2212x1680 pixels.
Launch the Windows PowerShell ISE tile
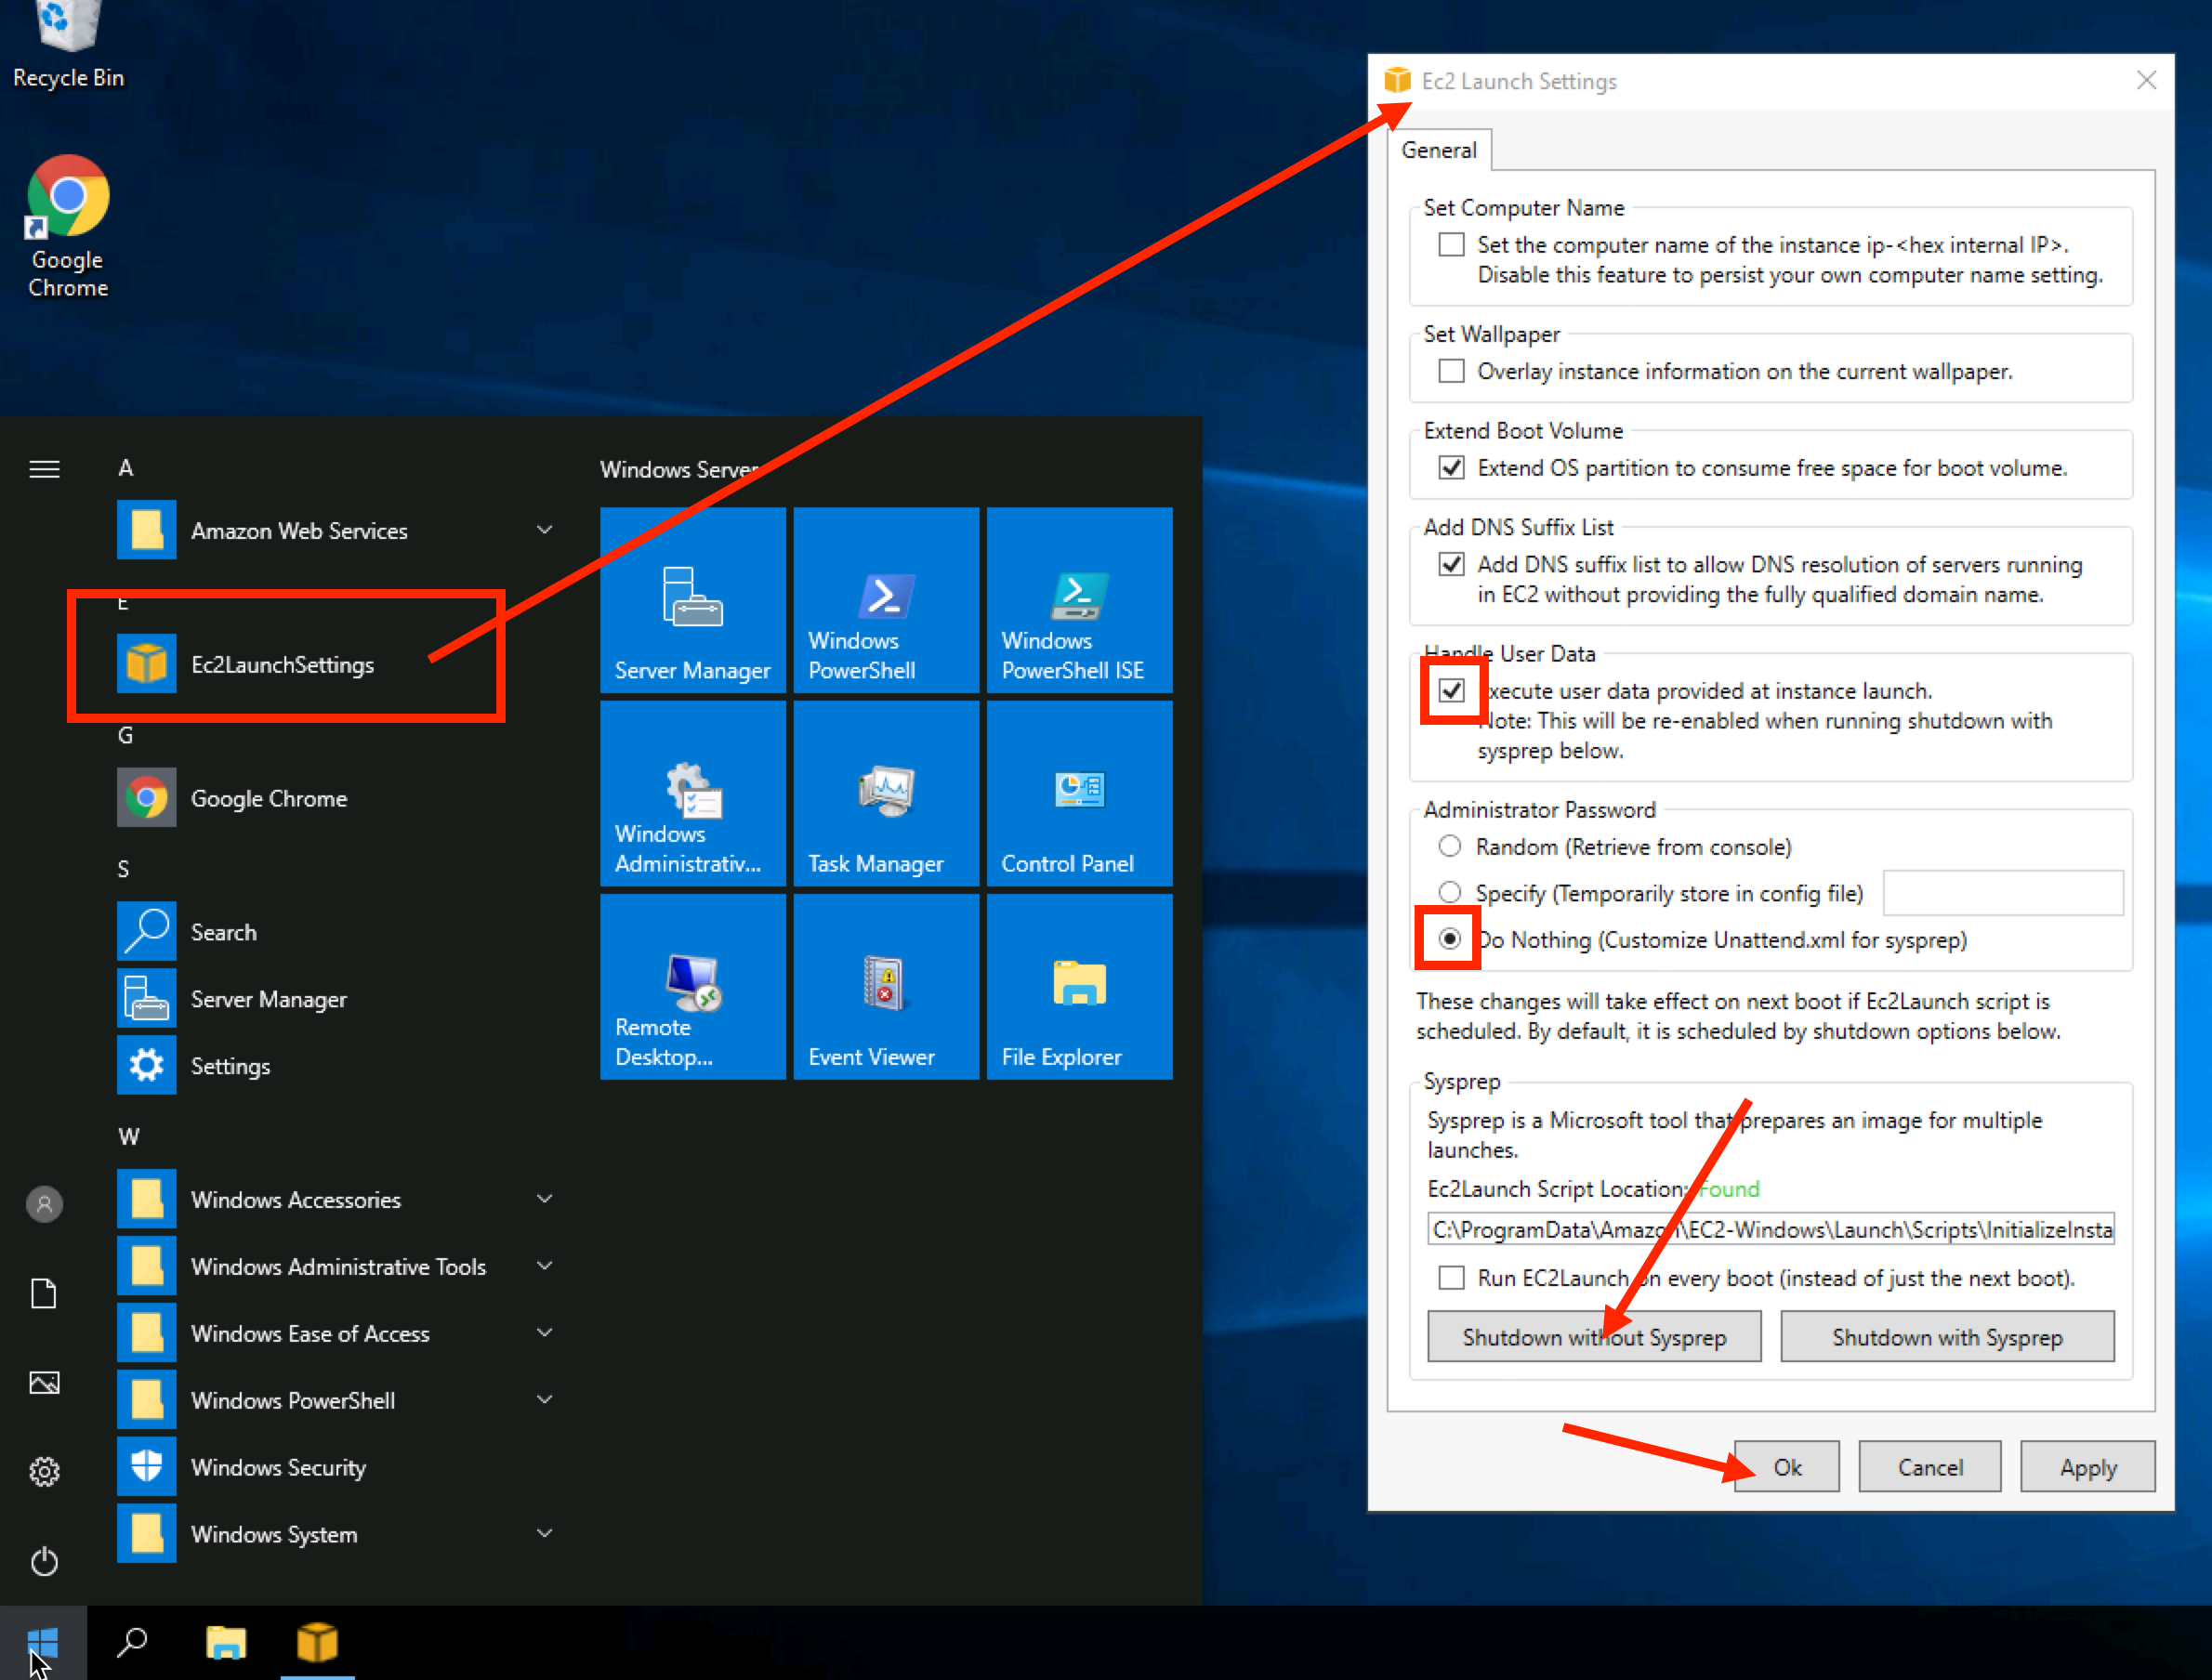pos(1079,599)
